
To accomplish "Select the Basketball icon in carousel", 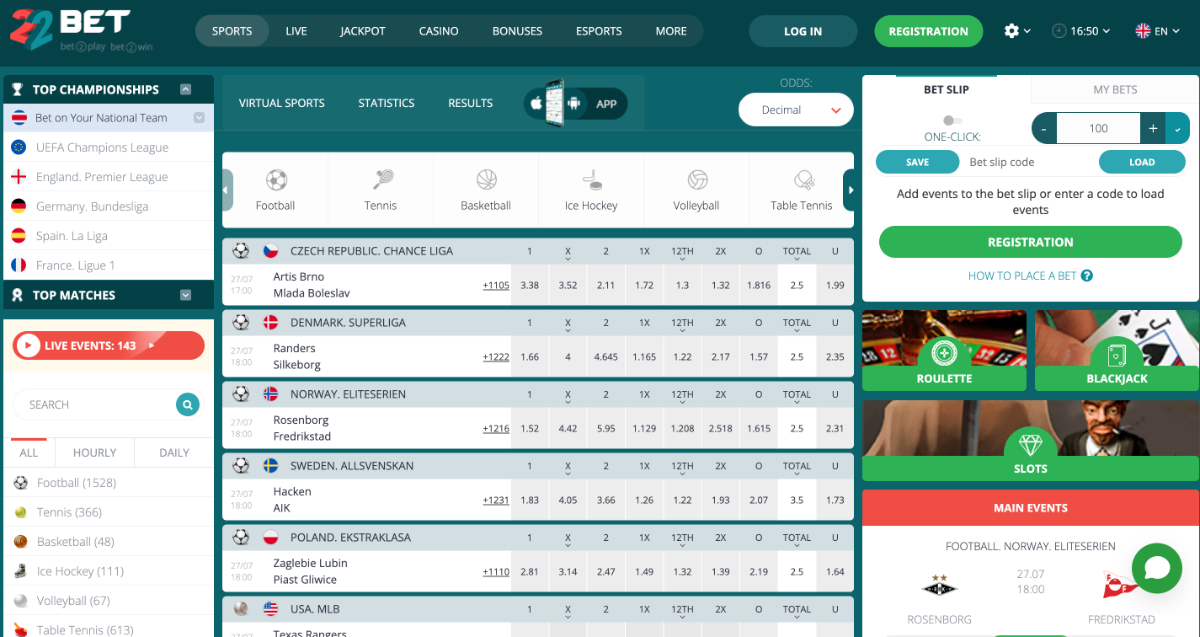I will click(x=486, y=180).
